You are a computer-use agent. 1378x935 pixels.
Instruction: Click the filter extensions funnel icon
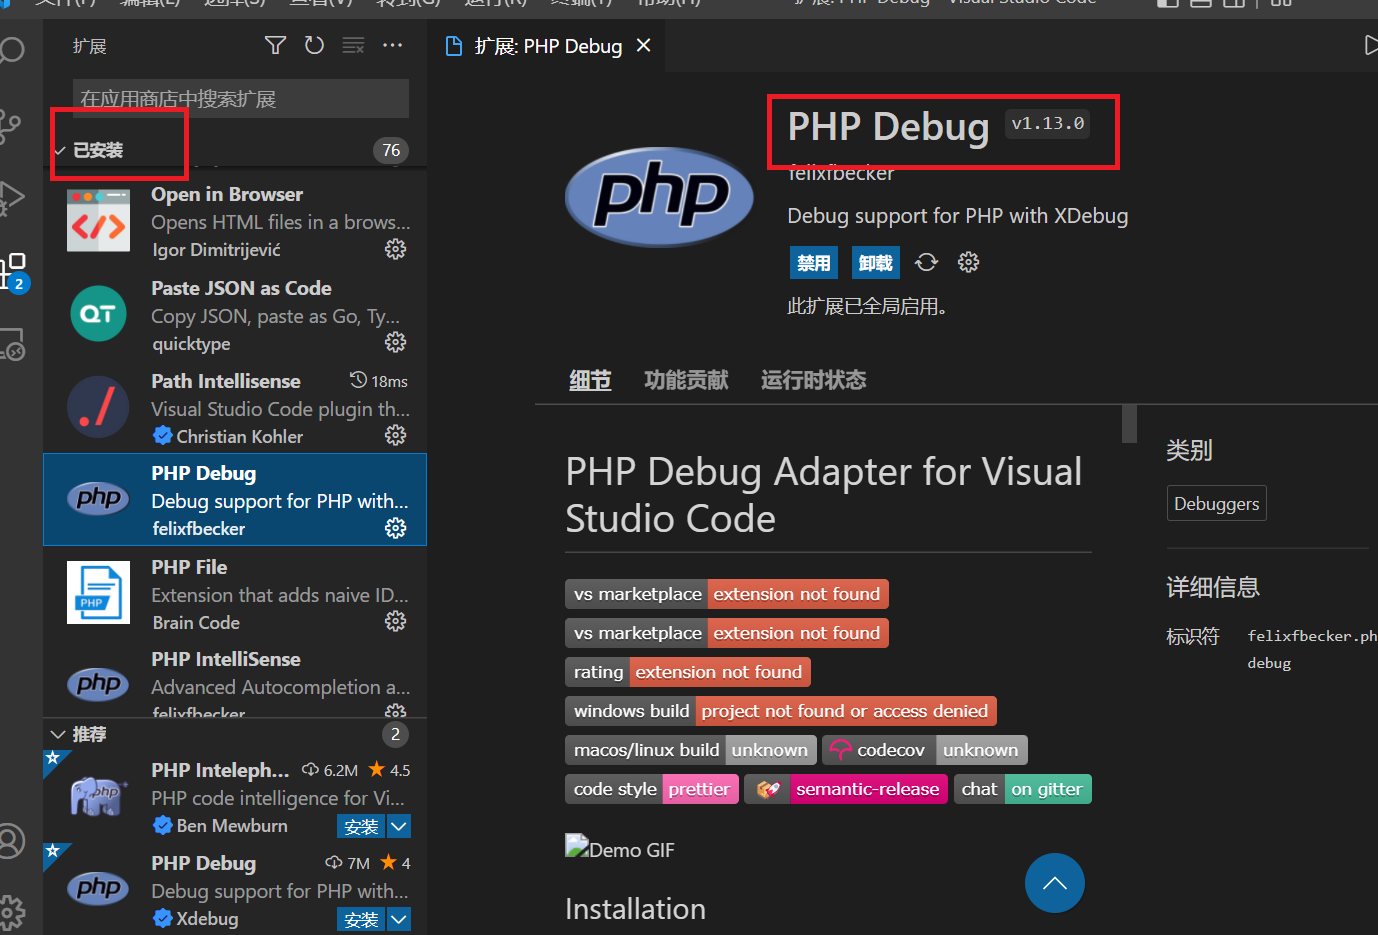point(275,45)
